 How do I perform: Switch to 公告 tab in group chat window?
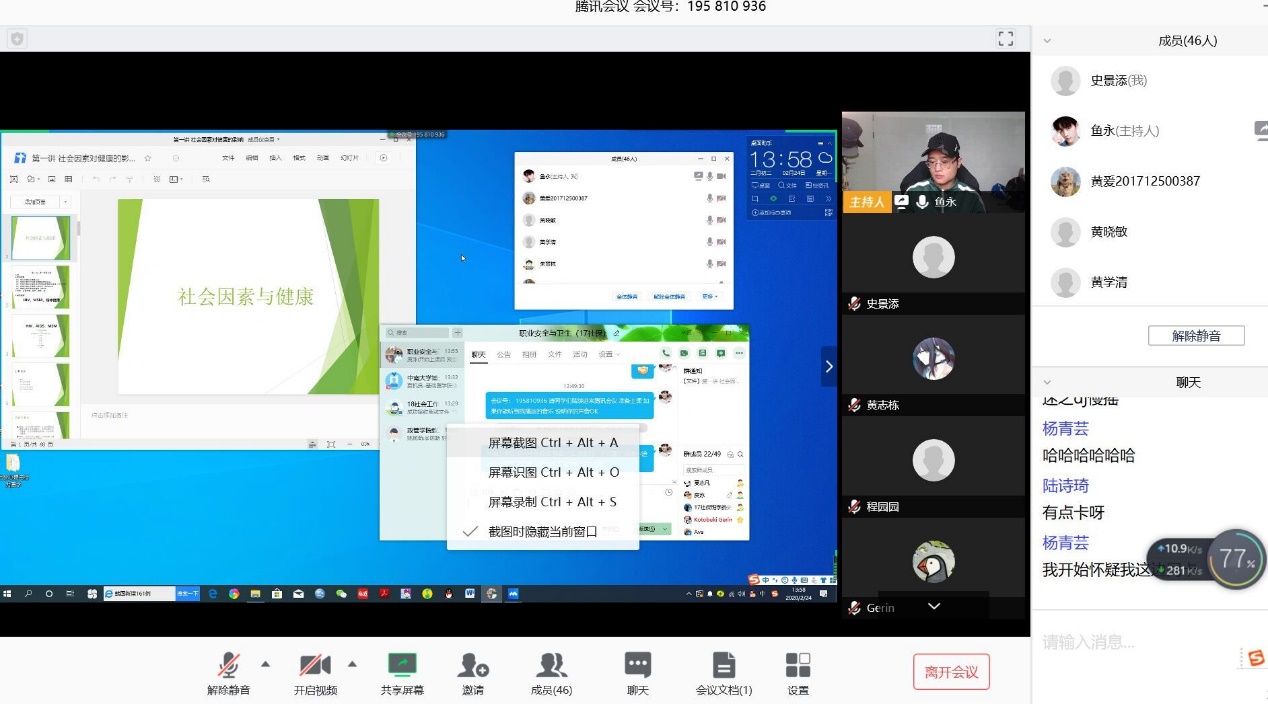[x=504, y=354]
